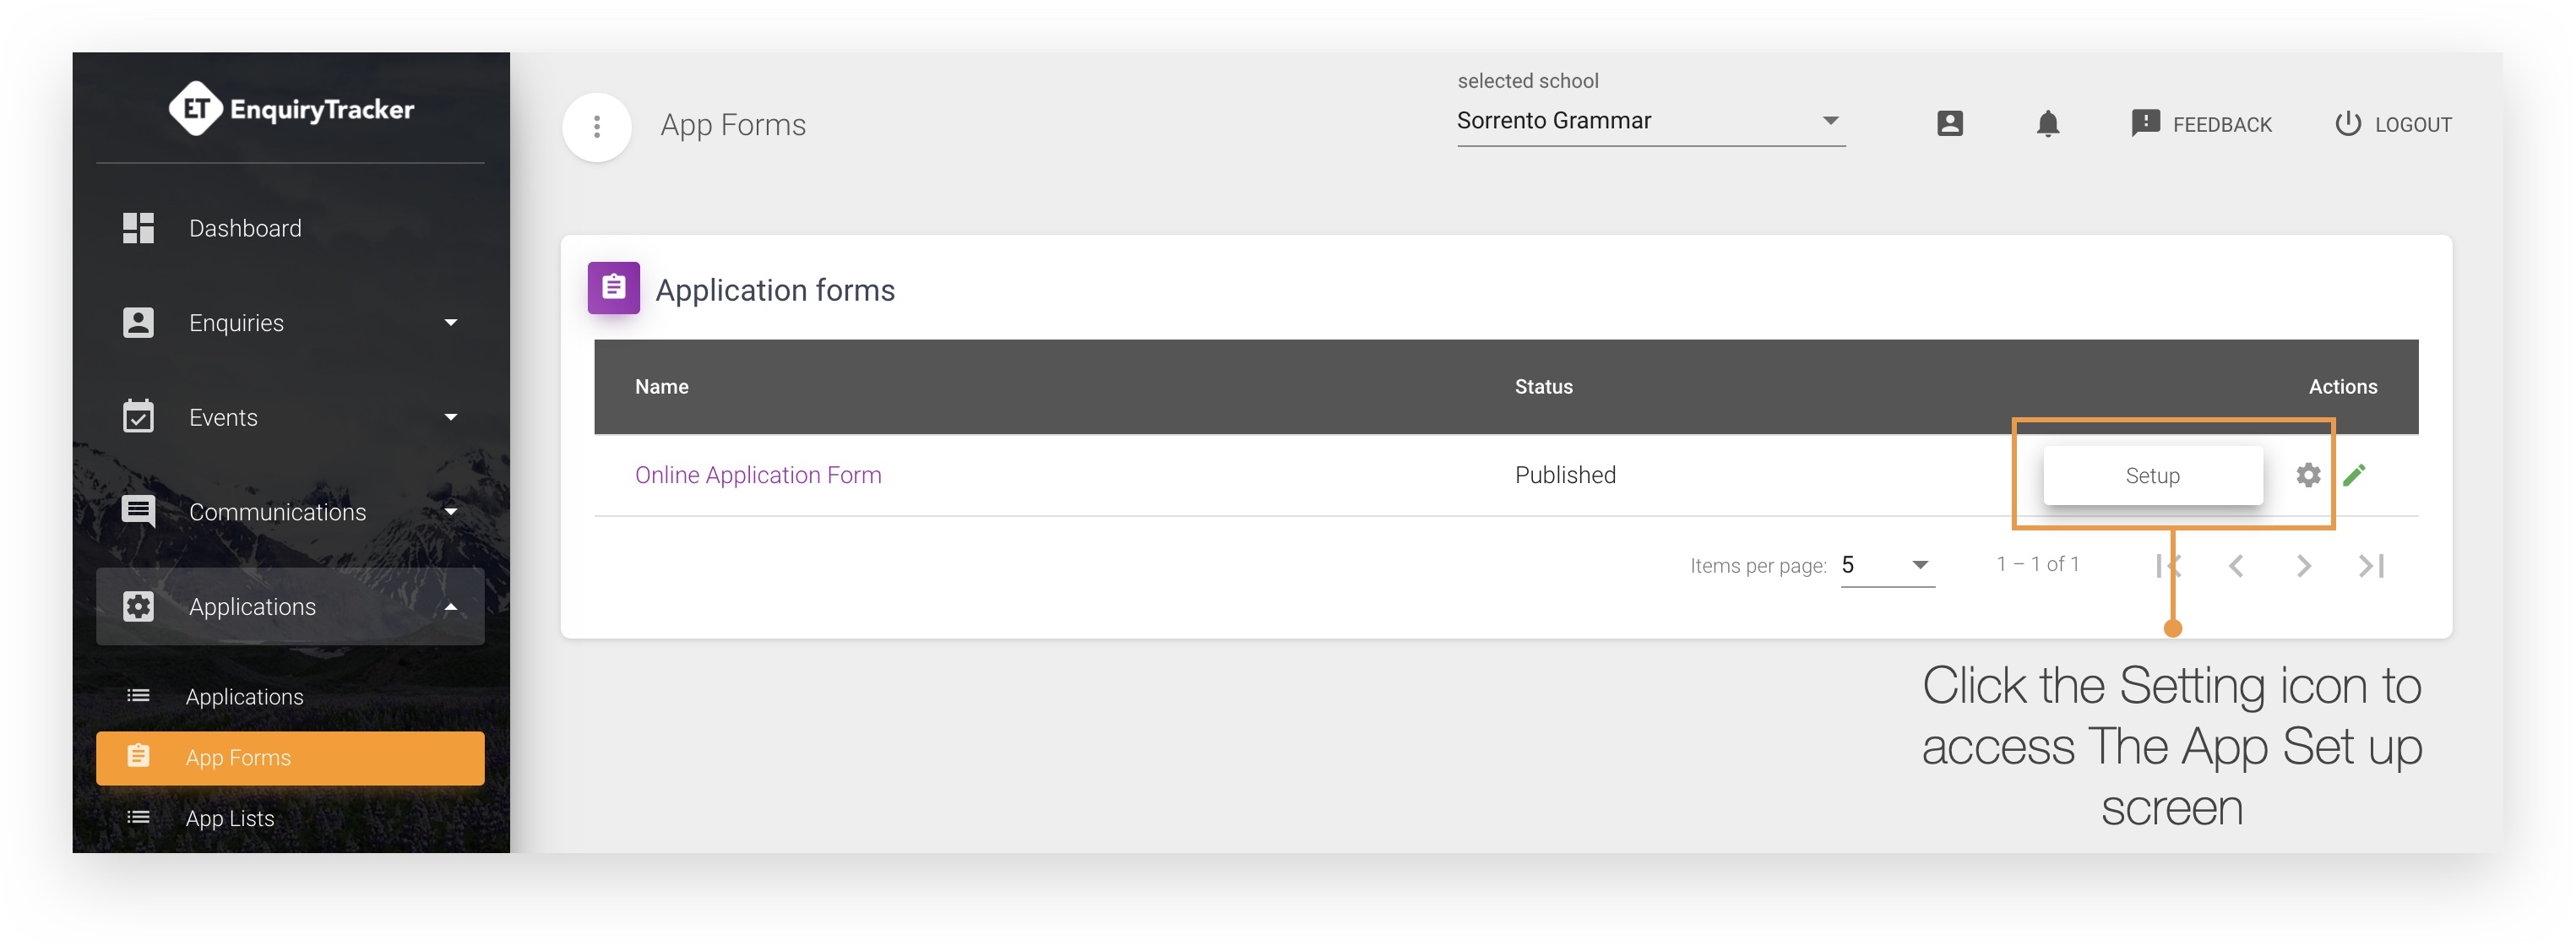Click the Feedback button

(2201, 124)
